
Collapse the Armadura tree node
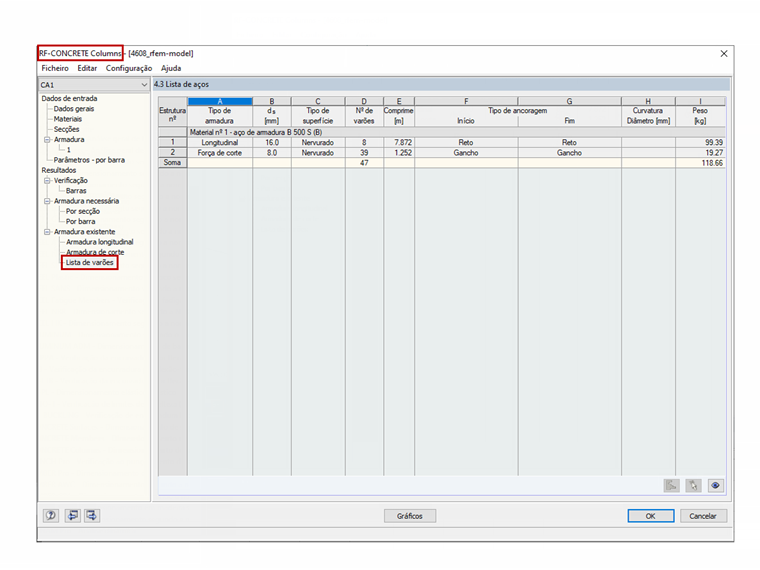pos(47,140)
